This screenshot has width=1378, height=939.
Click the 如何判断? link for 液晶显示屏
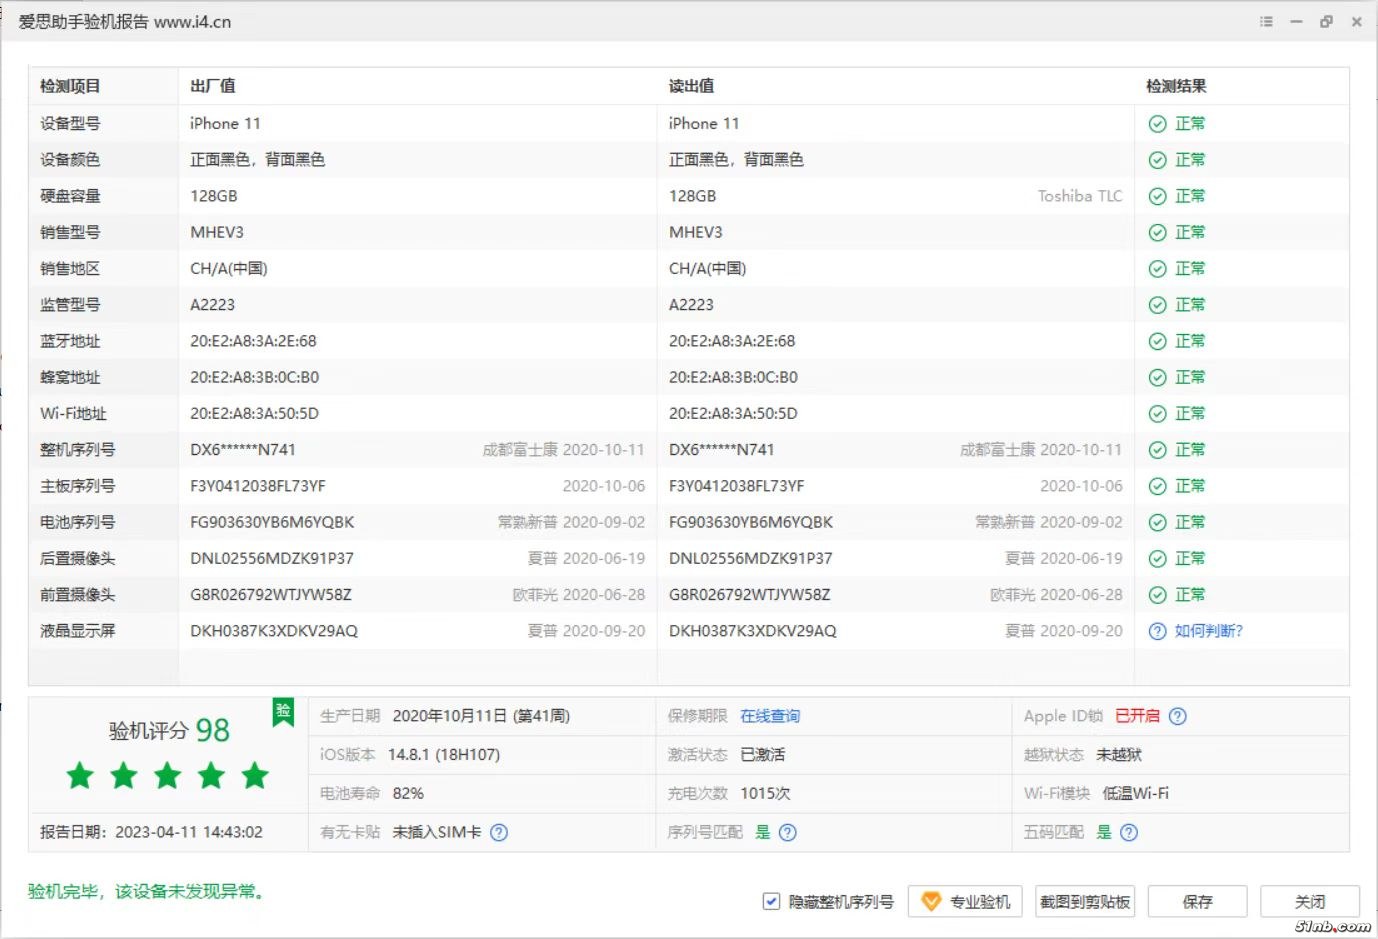[1210, 631]
